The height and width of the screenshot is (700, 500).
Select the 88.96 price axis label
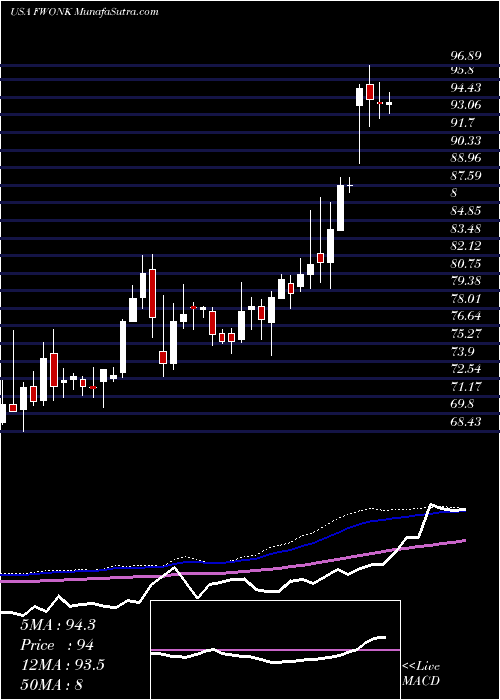coord(466,158)
